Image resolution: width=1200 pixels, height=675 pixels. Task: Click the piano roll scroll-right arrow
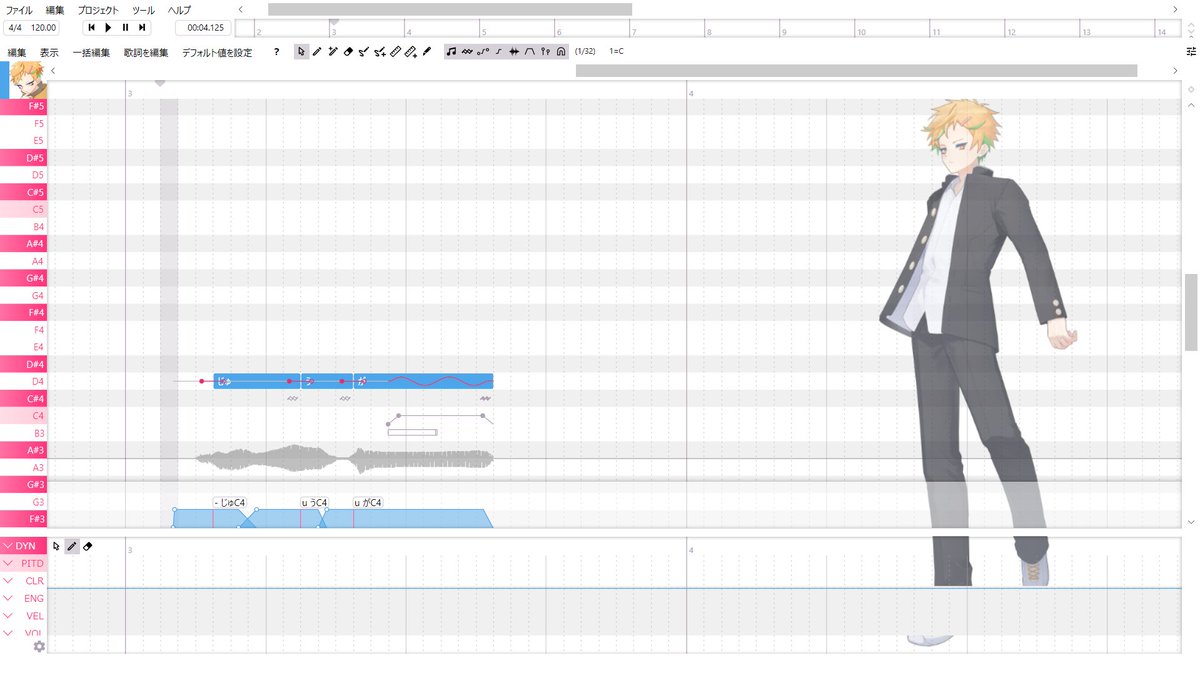tap(1174, 71)
